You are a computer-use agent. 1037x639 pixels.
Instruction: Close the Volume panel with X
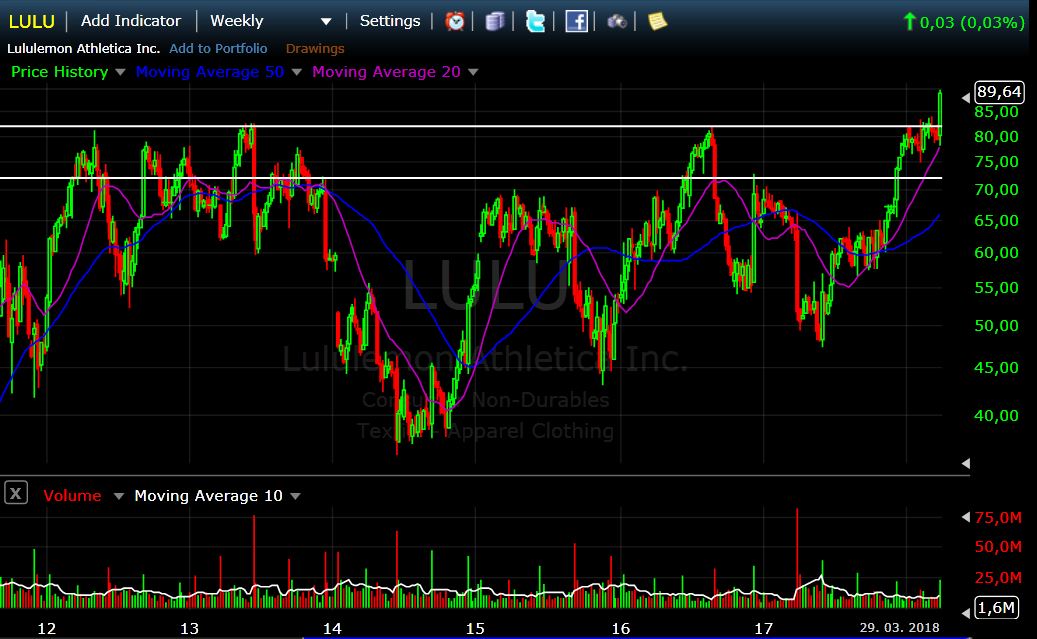click(x=16, y=493)
